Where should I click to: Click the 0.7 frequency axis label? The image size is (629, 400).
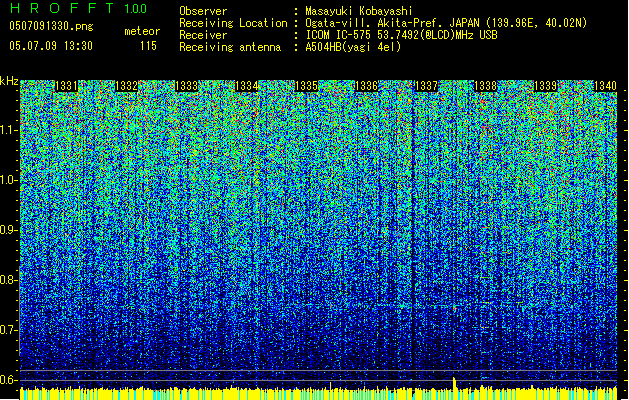point(8,330)
